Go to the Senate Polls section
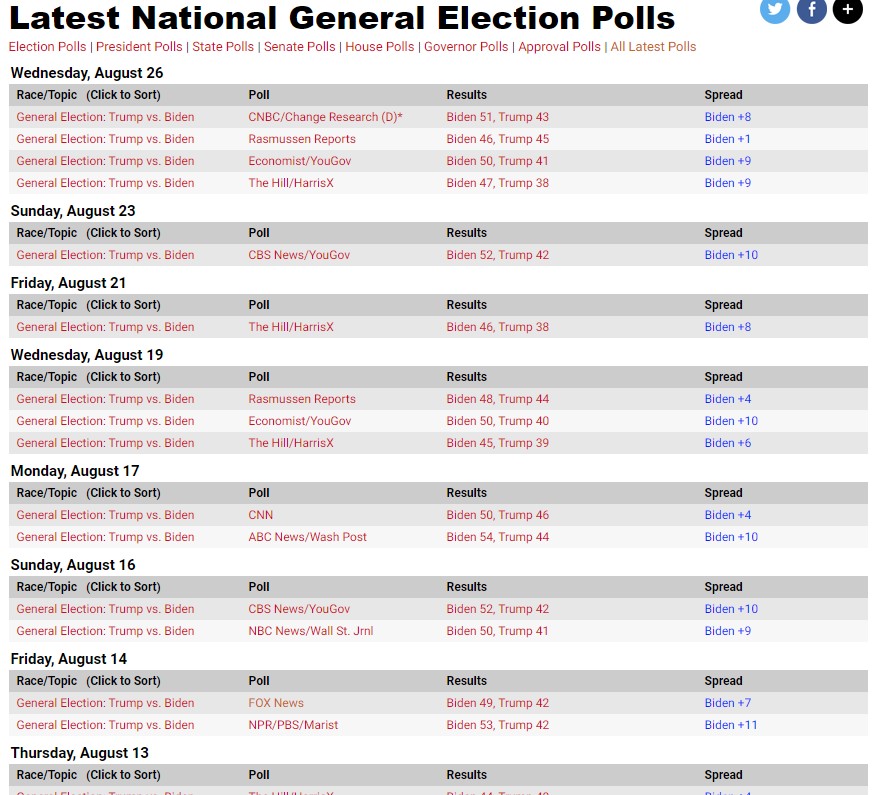 coord(300,47)
